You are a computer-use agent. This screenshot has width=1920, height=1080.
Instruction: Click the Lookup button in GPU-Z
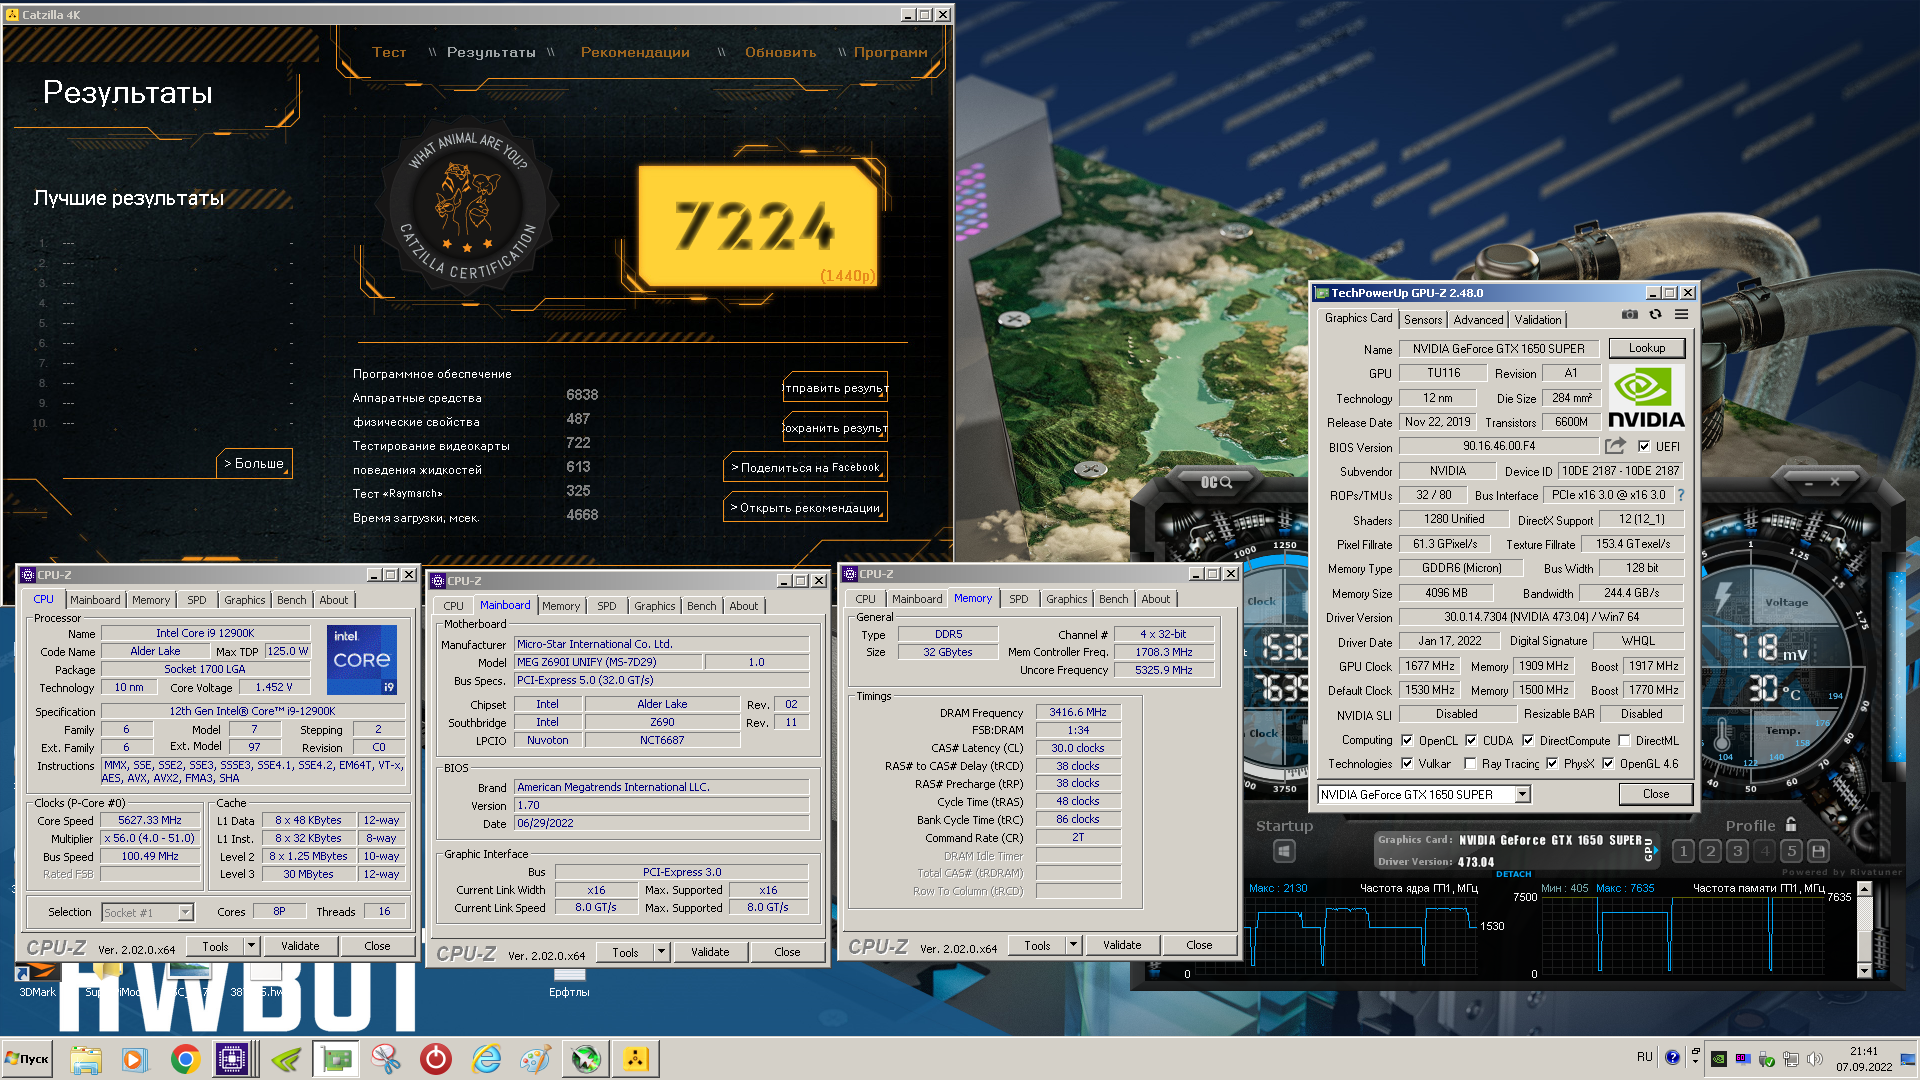tap(1646, 349)
